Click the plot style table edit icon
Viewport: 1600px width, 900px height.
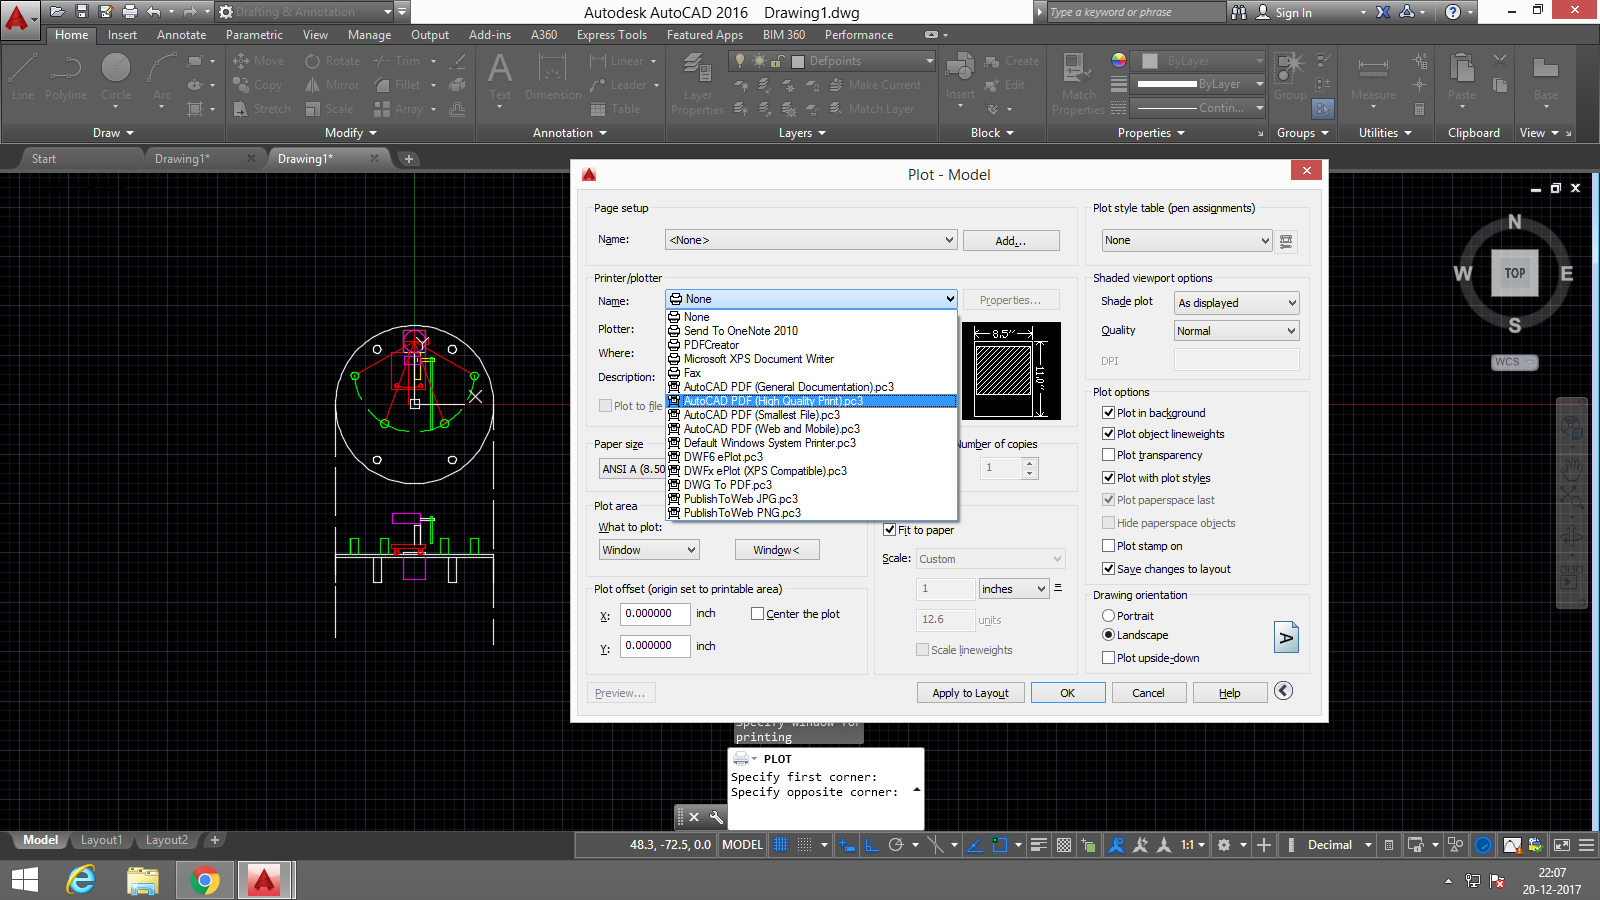[1286, 241]
